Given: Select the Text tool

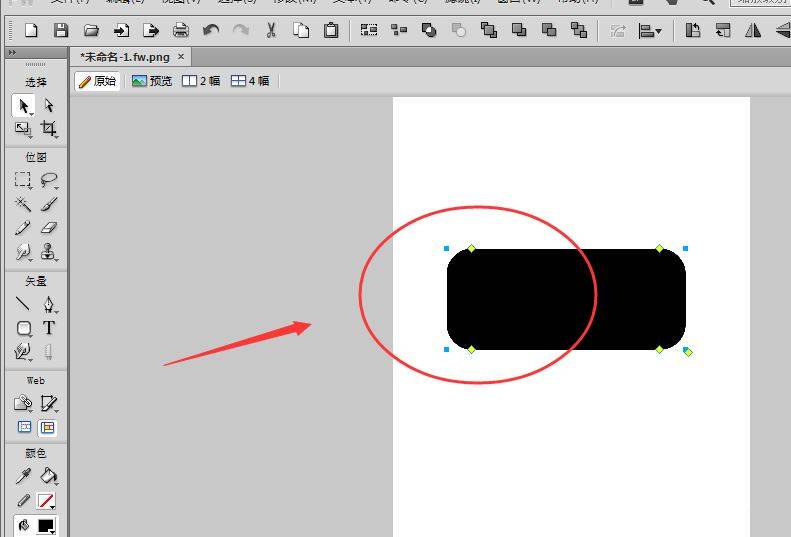Looking at the screenshot, I should click(x=48, y=328).
